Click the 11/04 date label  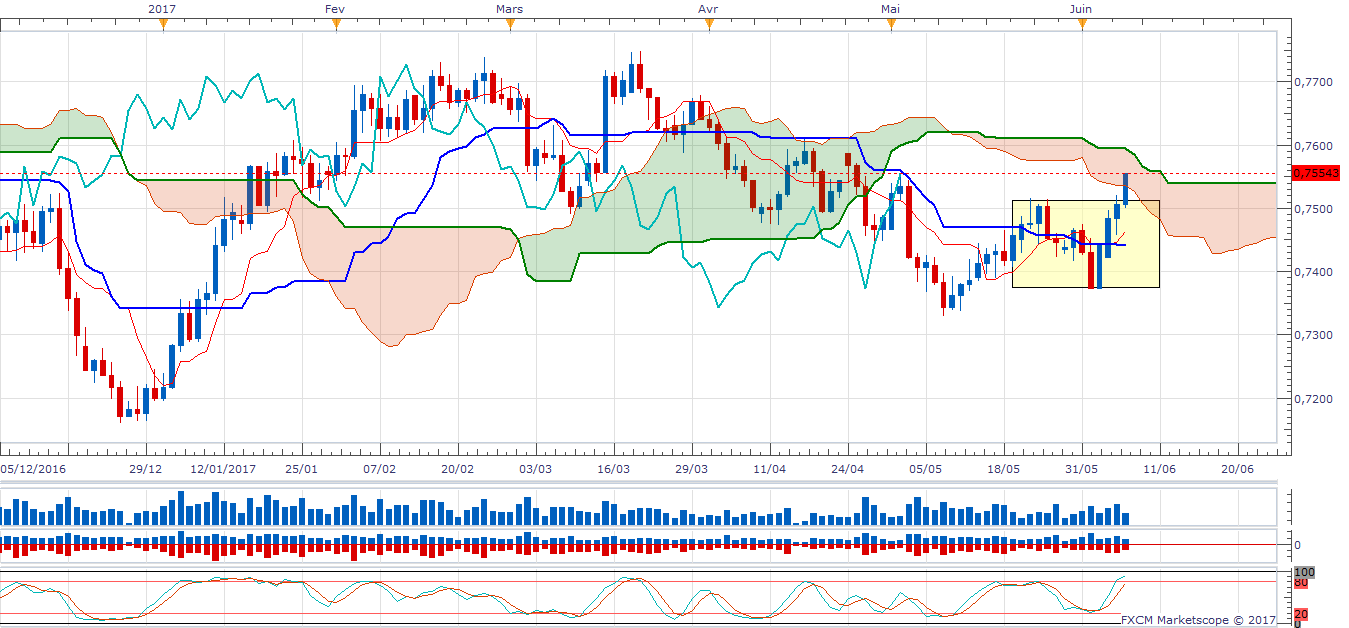pyautogui.click(x=769, y=467)
